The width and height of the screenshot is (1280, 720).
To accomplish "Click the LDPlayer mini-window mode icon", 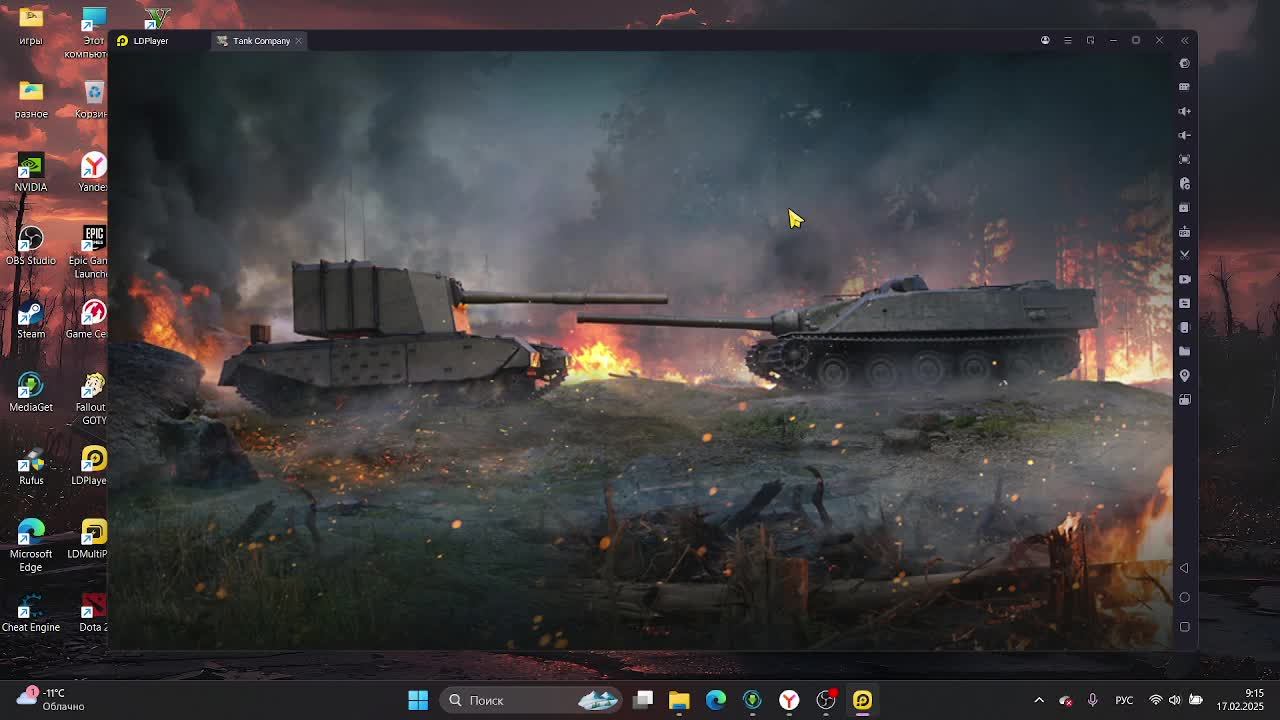I will (1090, 41).
